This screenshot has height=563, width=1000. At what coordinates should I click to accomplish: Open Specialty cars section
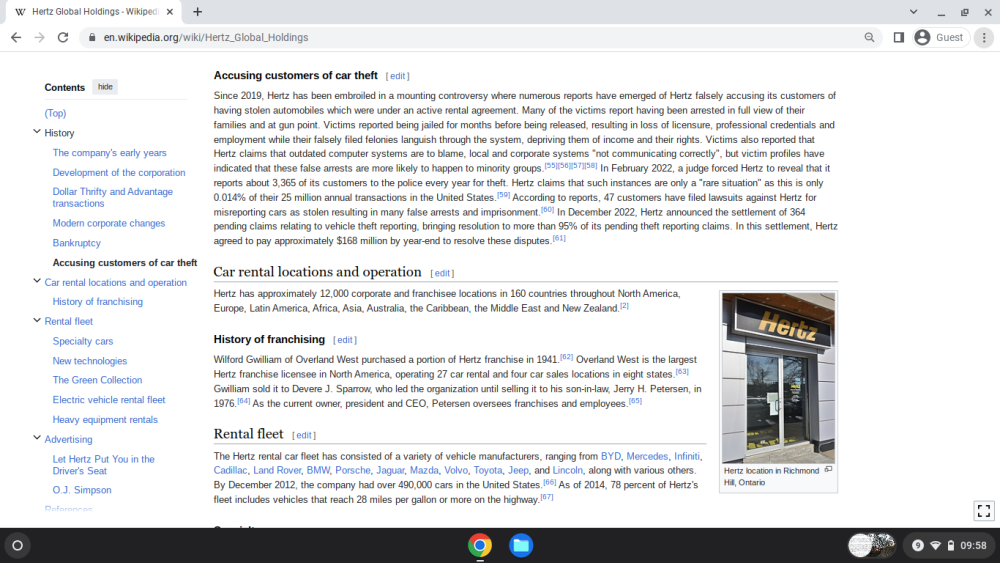[83, 341]
